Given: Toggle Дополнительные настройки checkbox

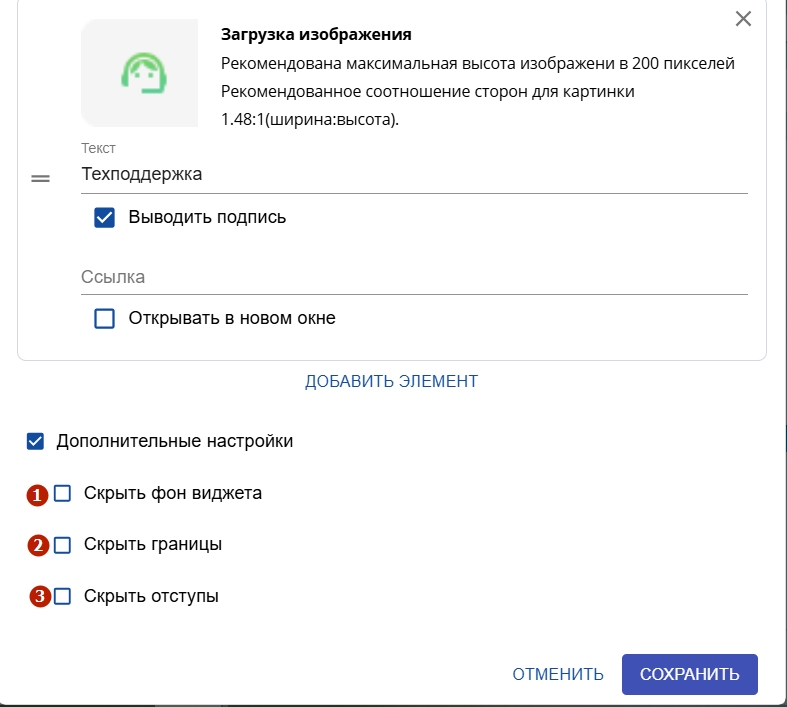Looking at the screenshot, I should 35,442.
